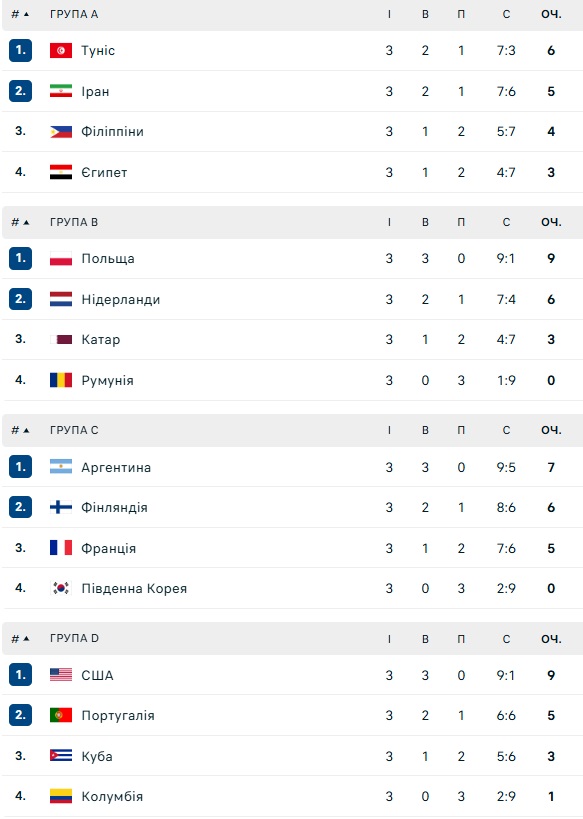Click the Poland flag icon
Screen dimensions: 583x819
61,259
